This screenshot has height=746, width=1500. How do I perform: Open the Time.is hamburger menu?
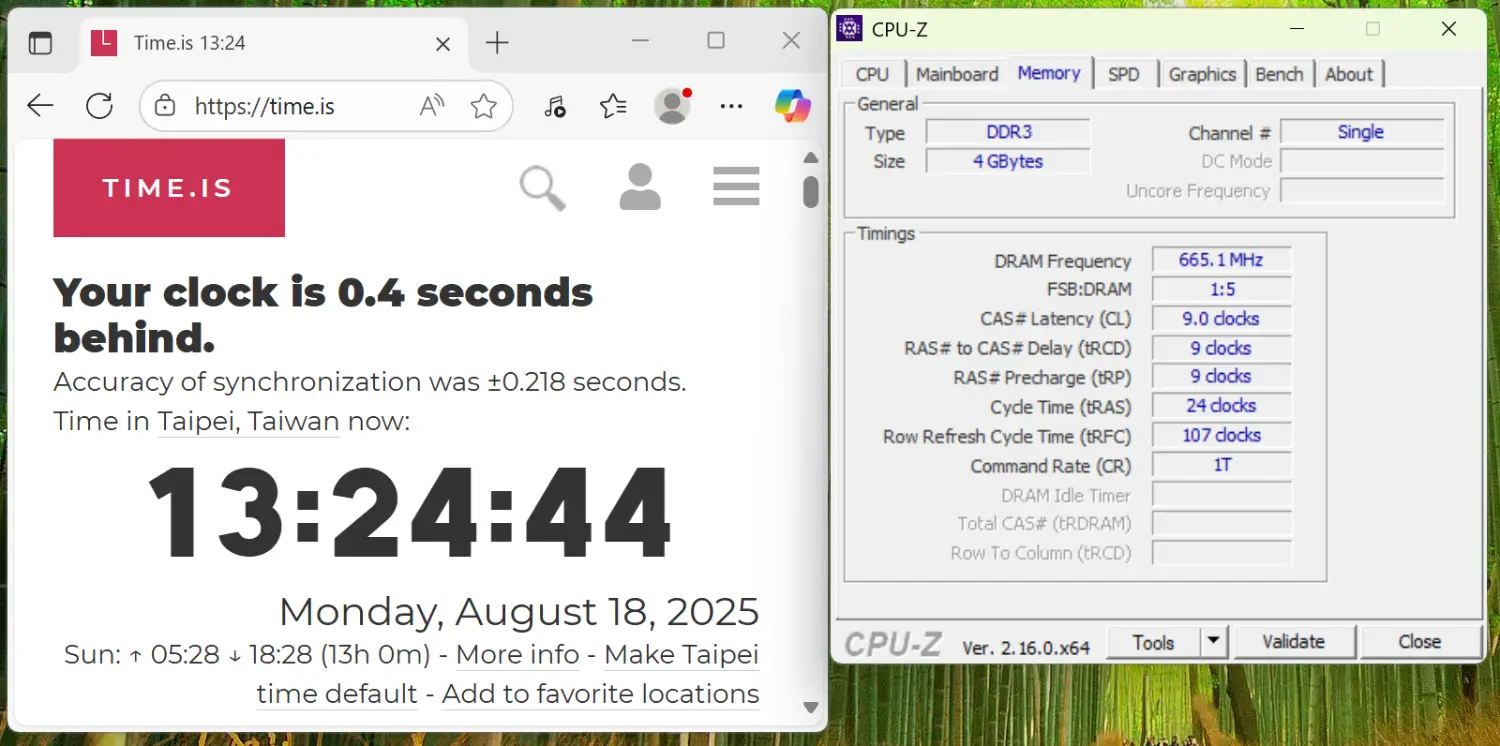tap(736, 186)
